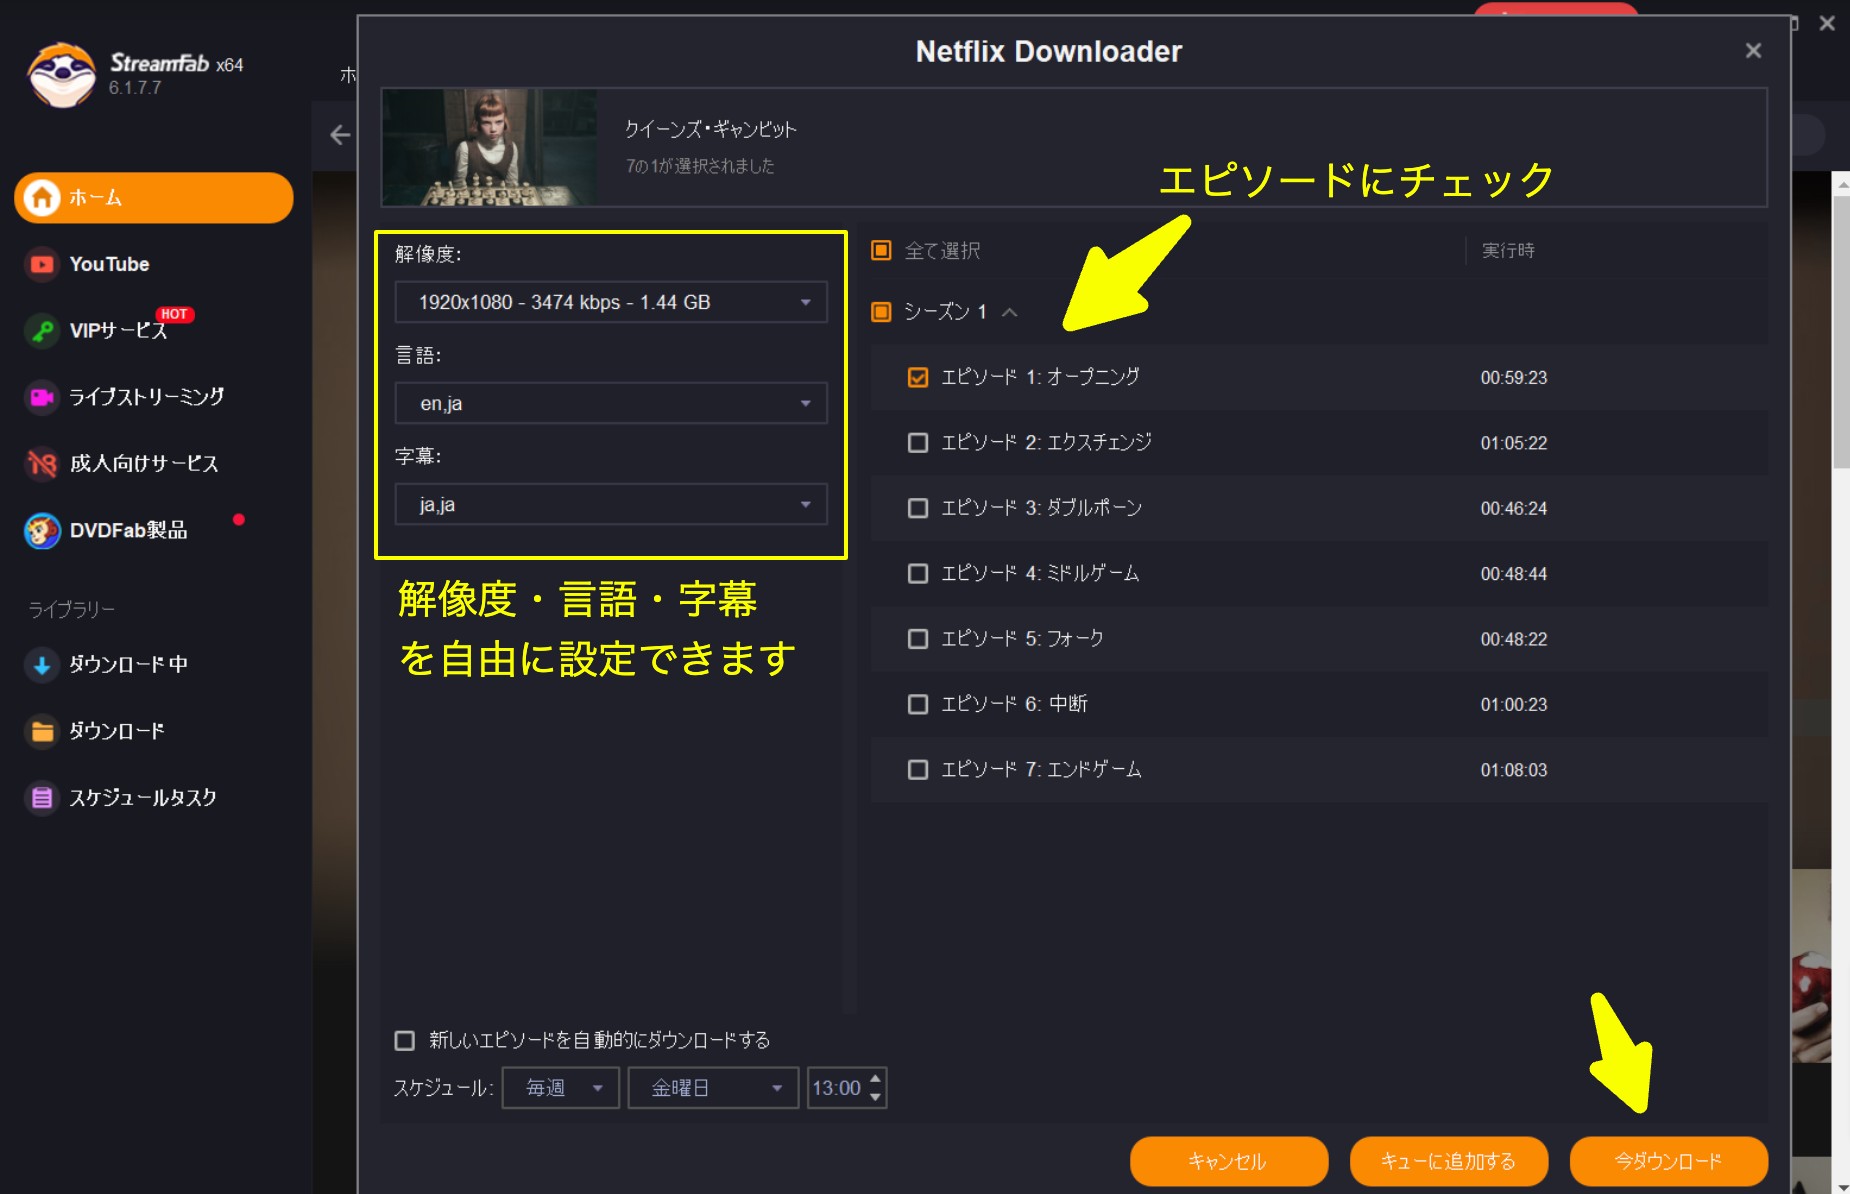Toggle シーズン 1 checkbox

881,312
